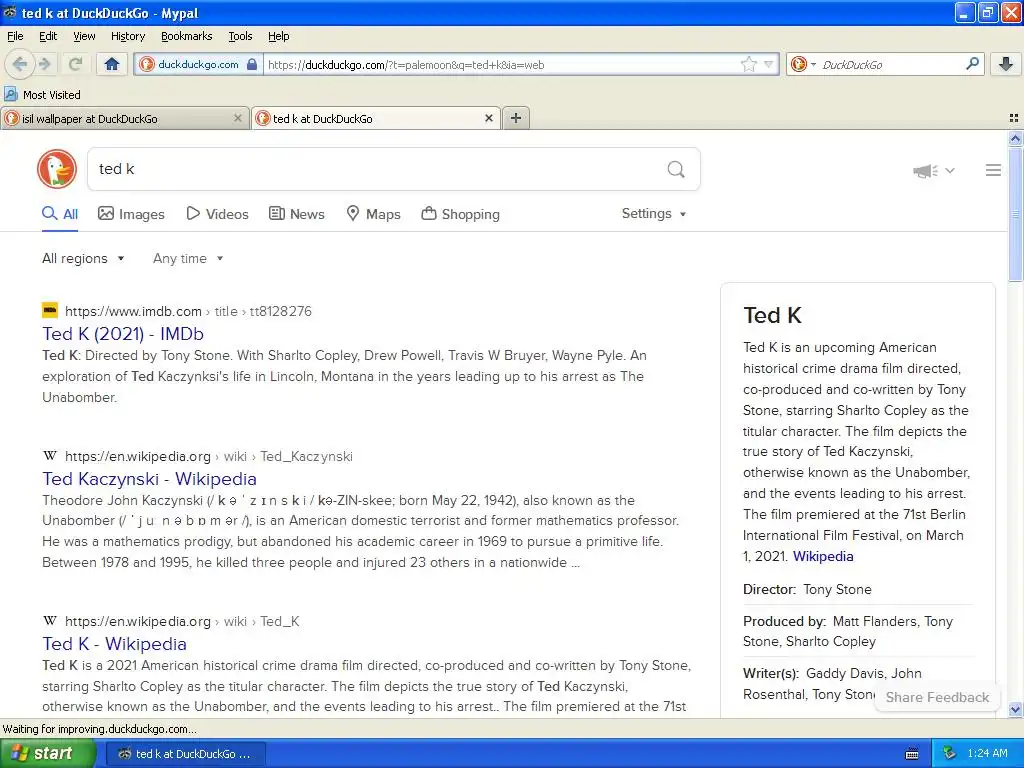Click the DuckDuckGo duck logo
Viewport: 1024px width, 768px height.
pos(57,169)
